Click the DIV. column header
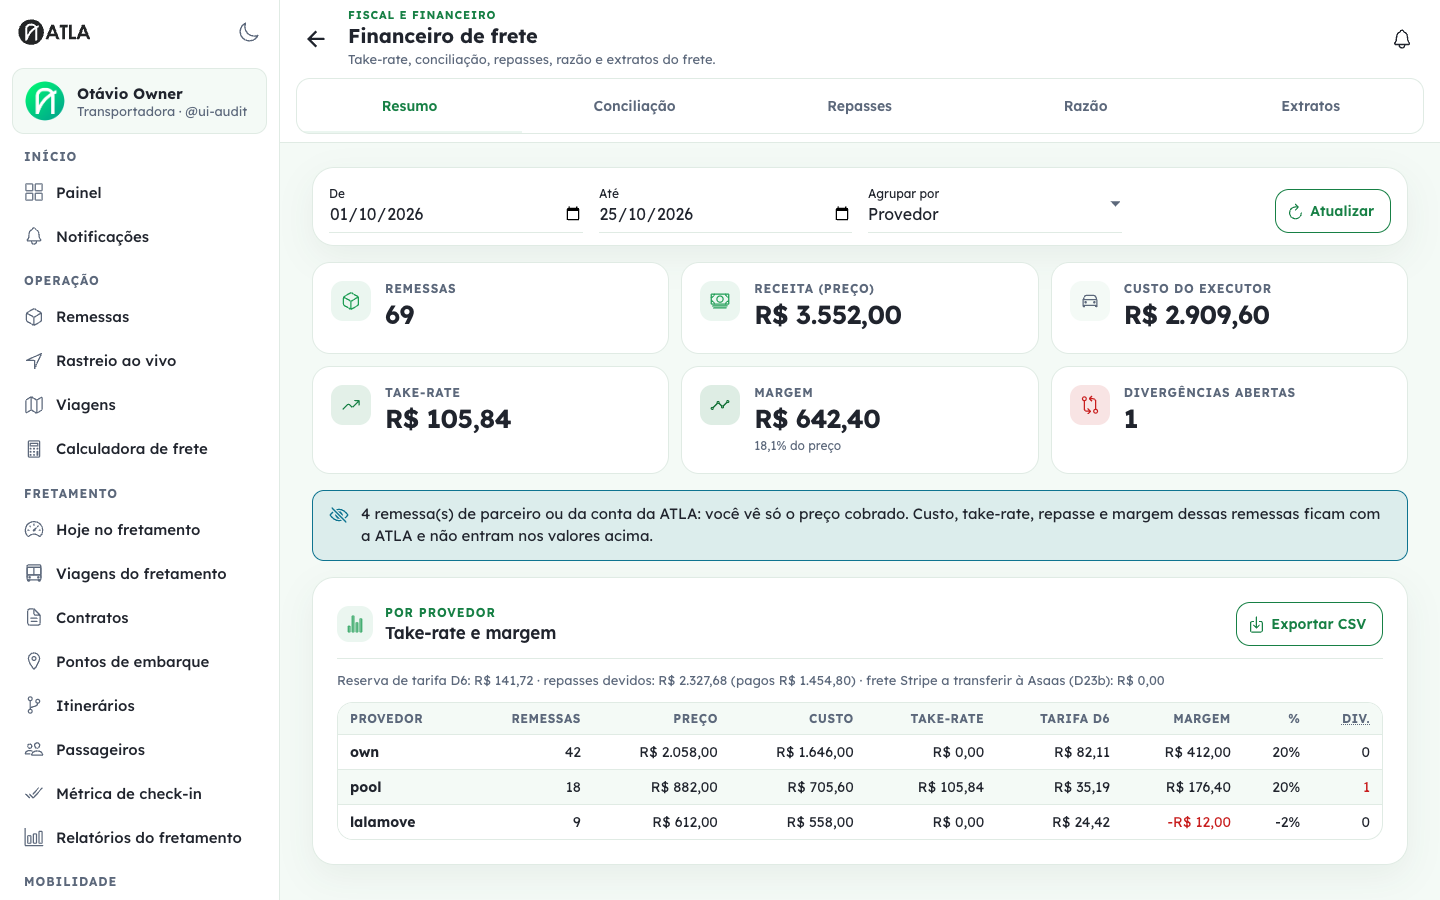The width and height of the screenshot is (1440, 900). (1356, 719)
